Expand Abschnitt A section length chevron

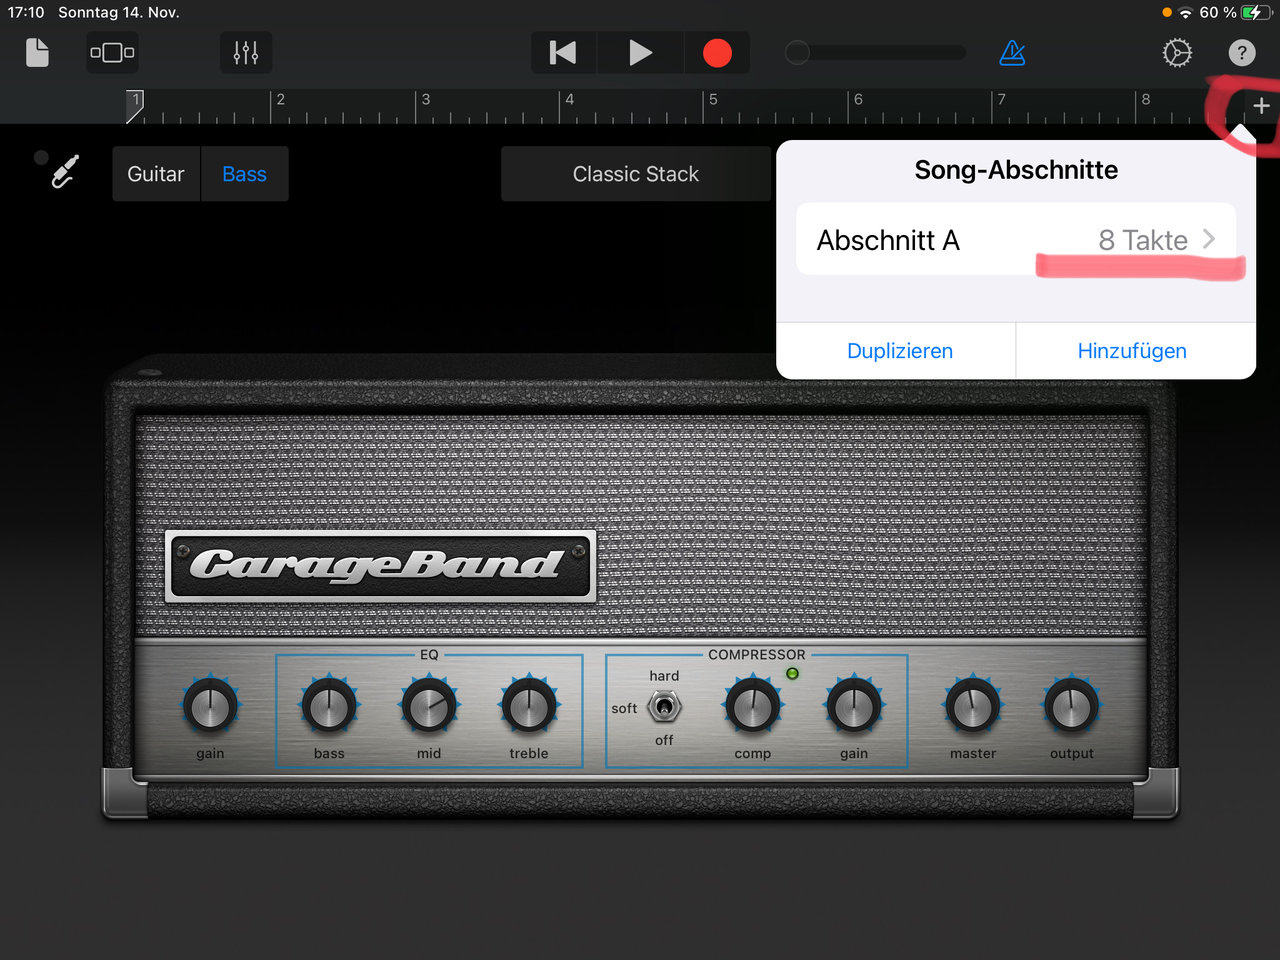tap(1208, 239)
